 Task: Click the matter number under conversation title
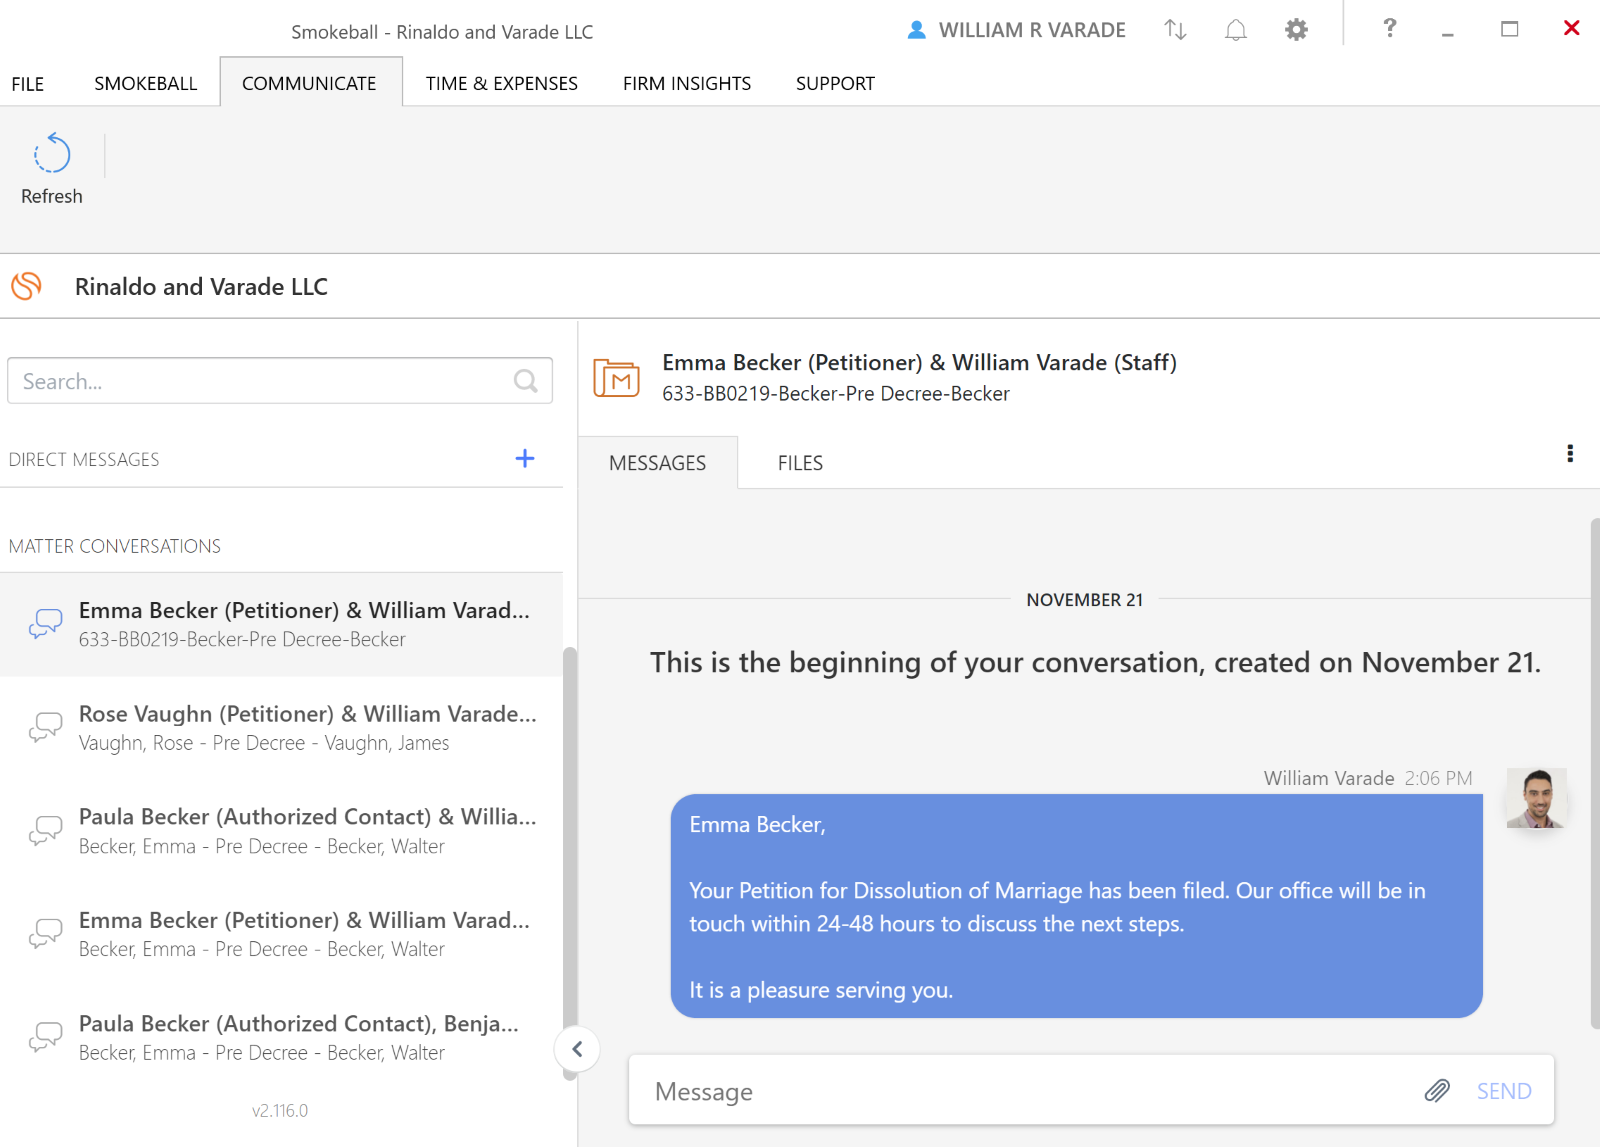(836, 394)
